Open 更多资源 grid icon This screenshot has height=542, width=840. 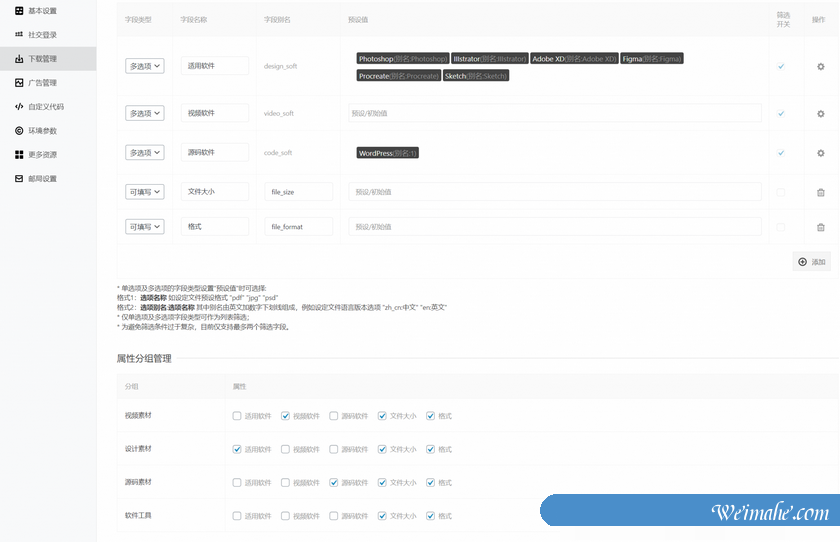point(19,155)
